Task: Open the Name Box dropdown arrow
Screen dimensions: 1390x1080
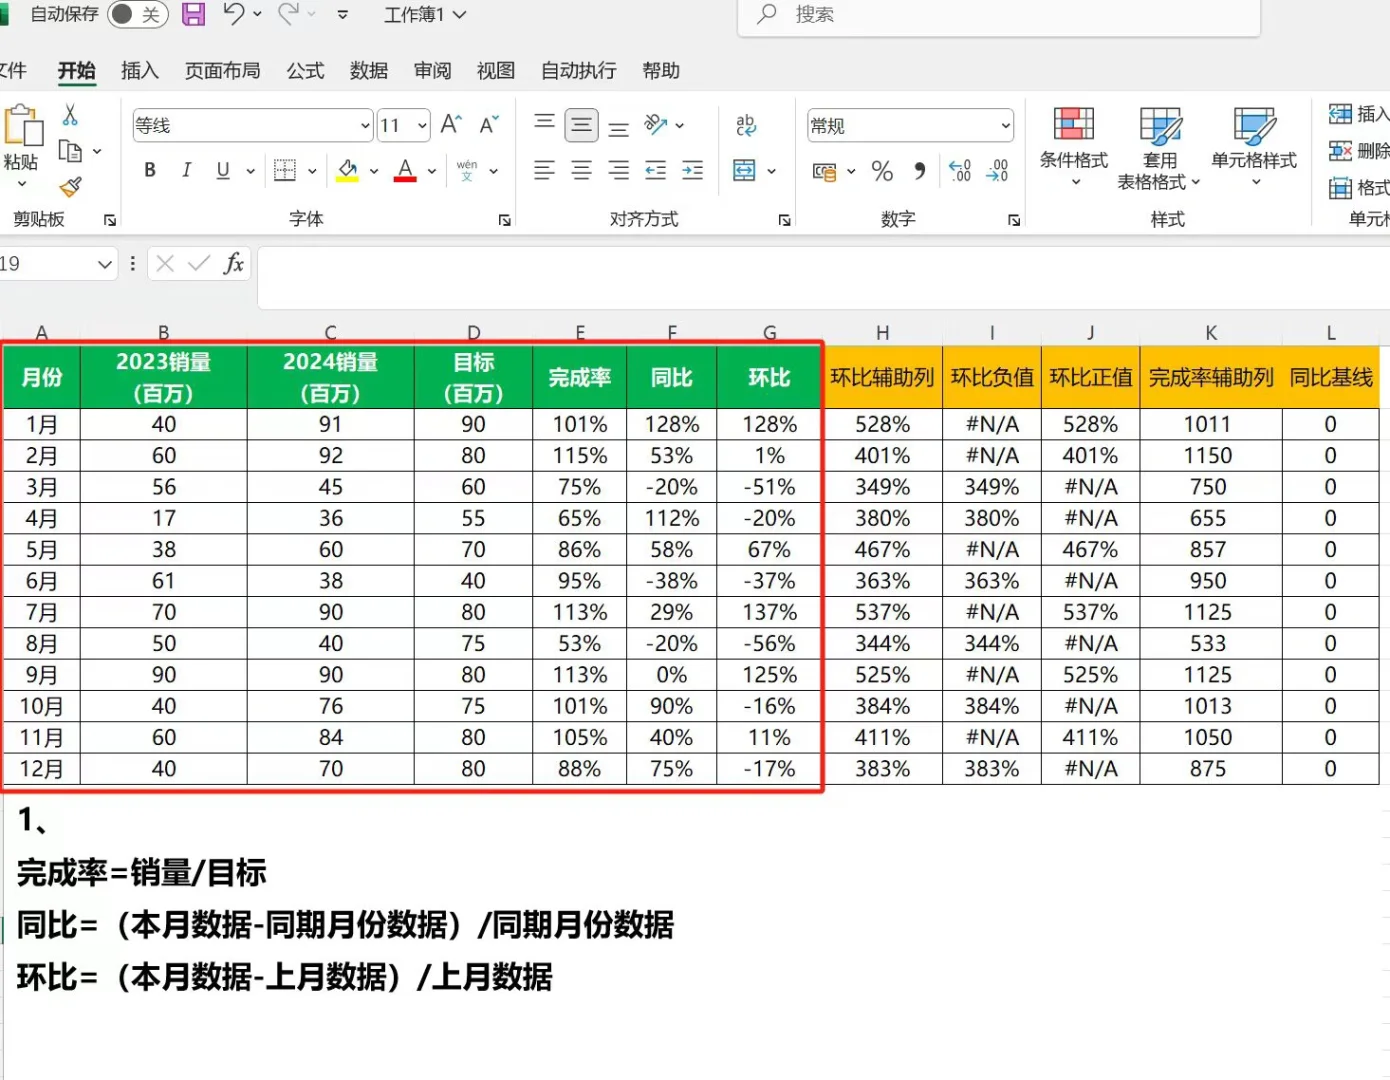Action: (x=104, y=264)
